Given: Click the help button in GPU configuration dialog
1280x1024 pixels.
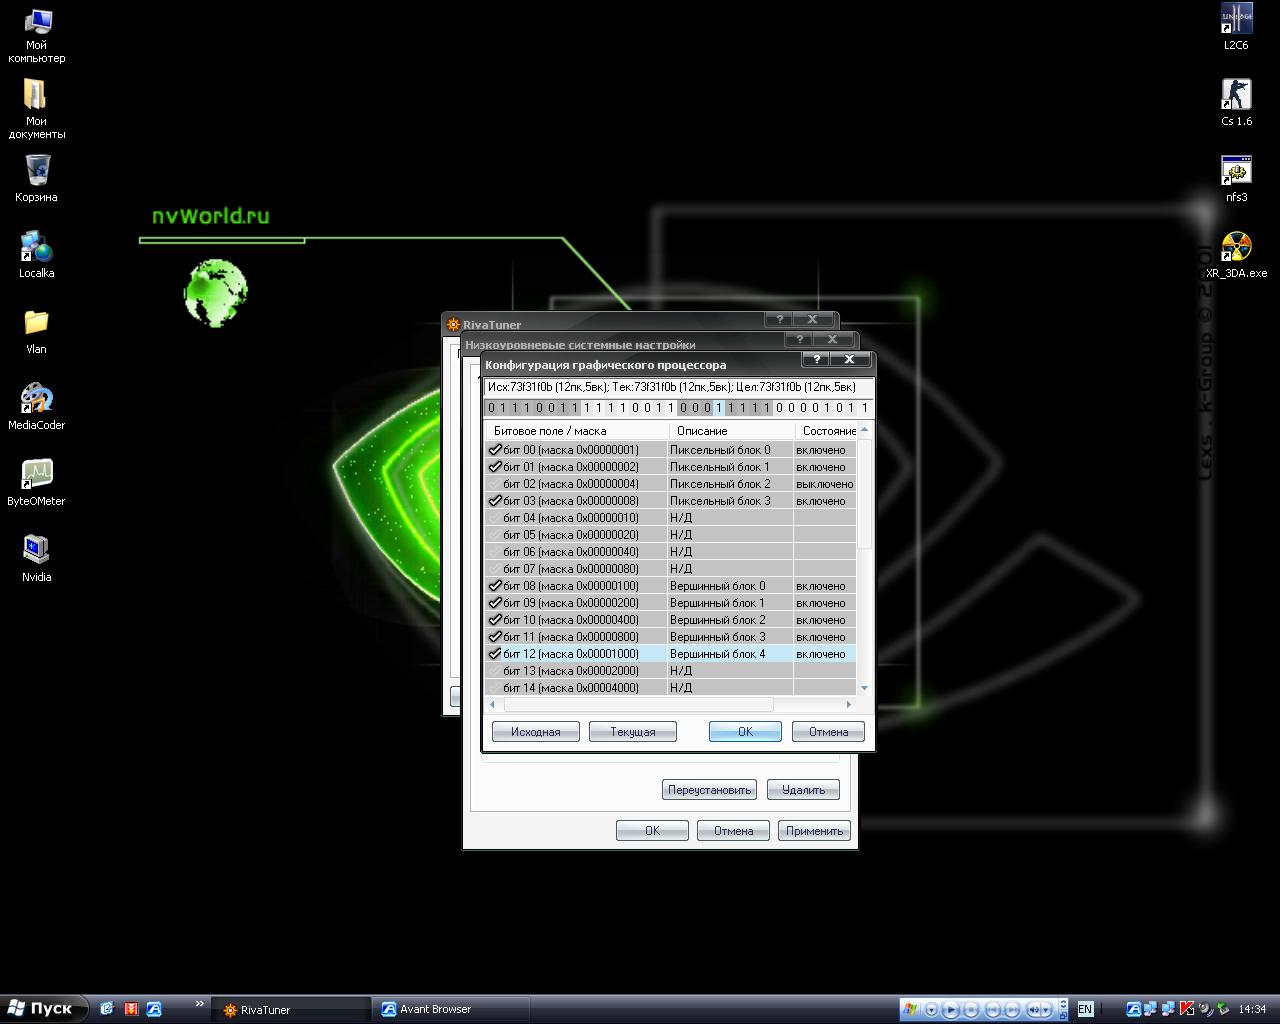Looking at the screenshot, I should [816, 359].
